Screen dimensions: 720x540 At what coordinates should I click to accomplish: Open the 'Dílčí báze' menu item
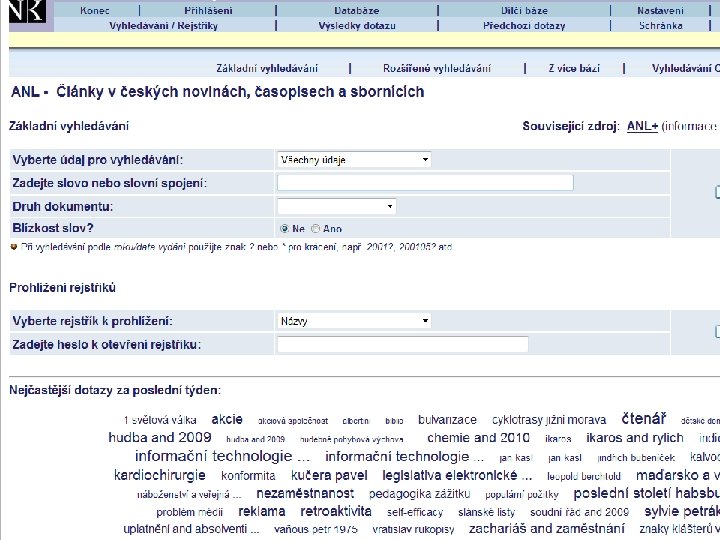[x=524, y=10]
